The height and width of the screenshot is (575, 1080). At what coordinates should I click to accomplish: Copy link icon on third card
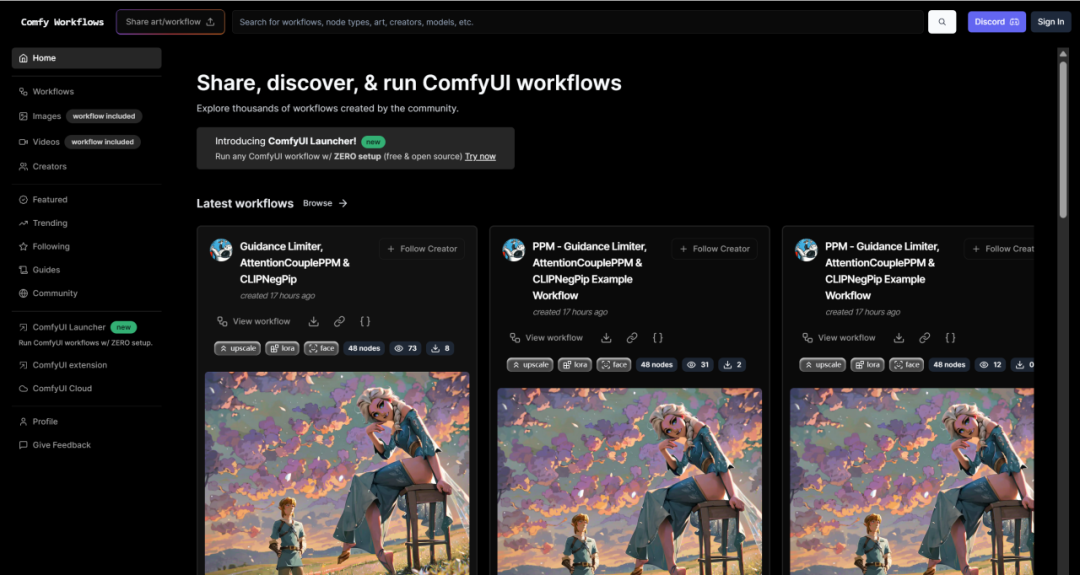point(925,337)
